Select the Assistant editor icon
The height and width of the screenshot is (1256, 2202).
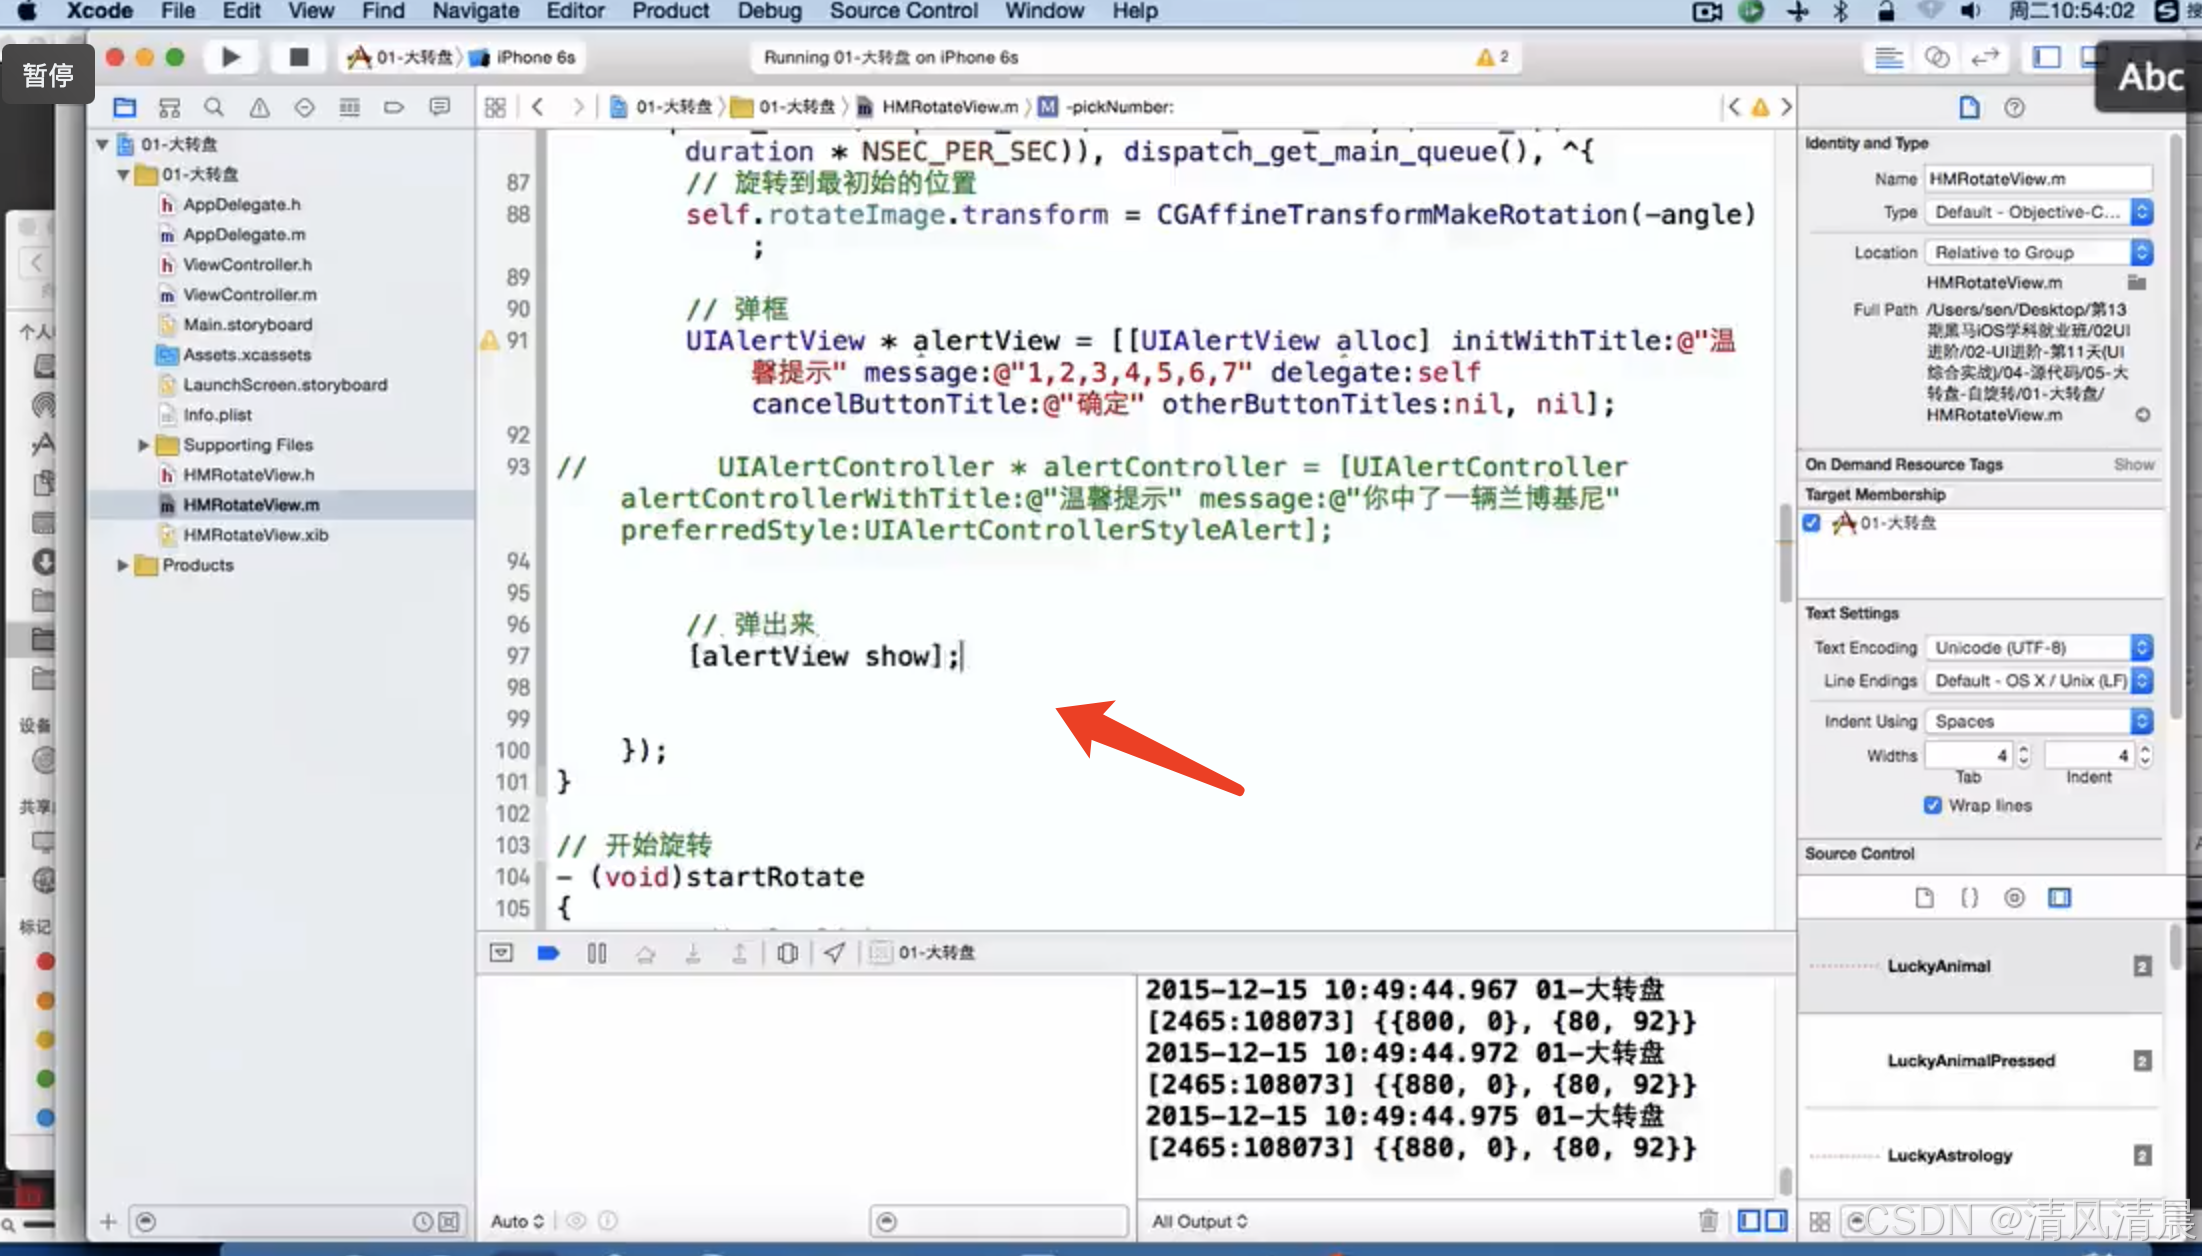pos(1937,57)
